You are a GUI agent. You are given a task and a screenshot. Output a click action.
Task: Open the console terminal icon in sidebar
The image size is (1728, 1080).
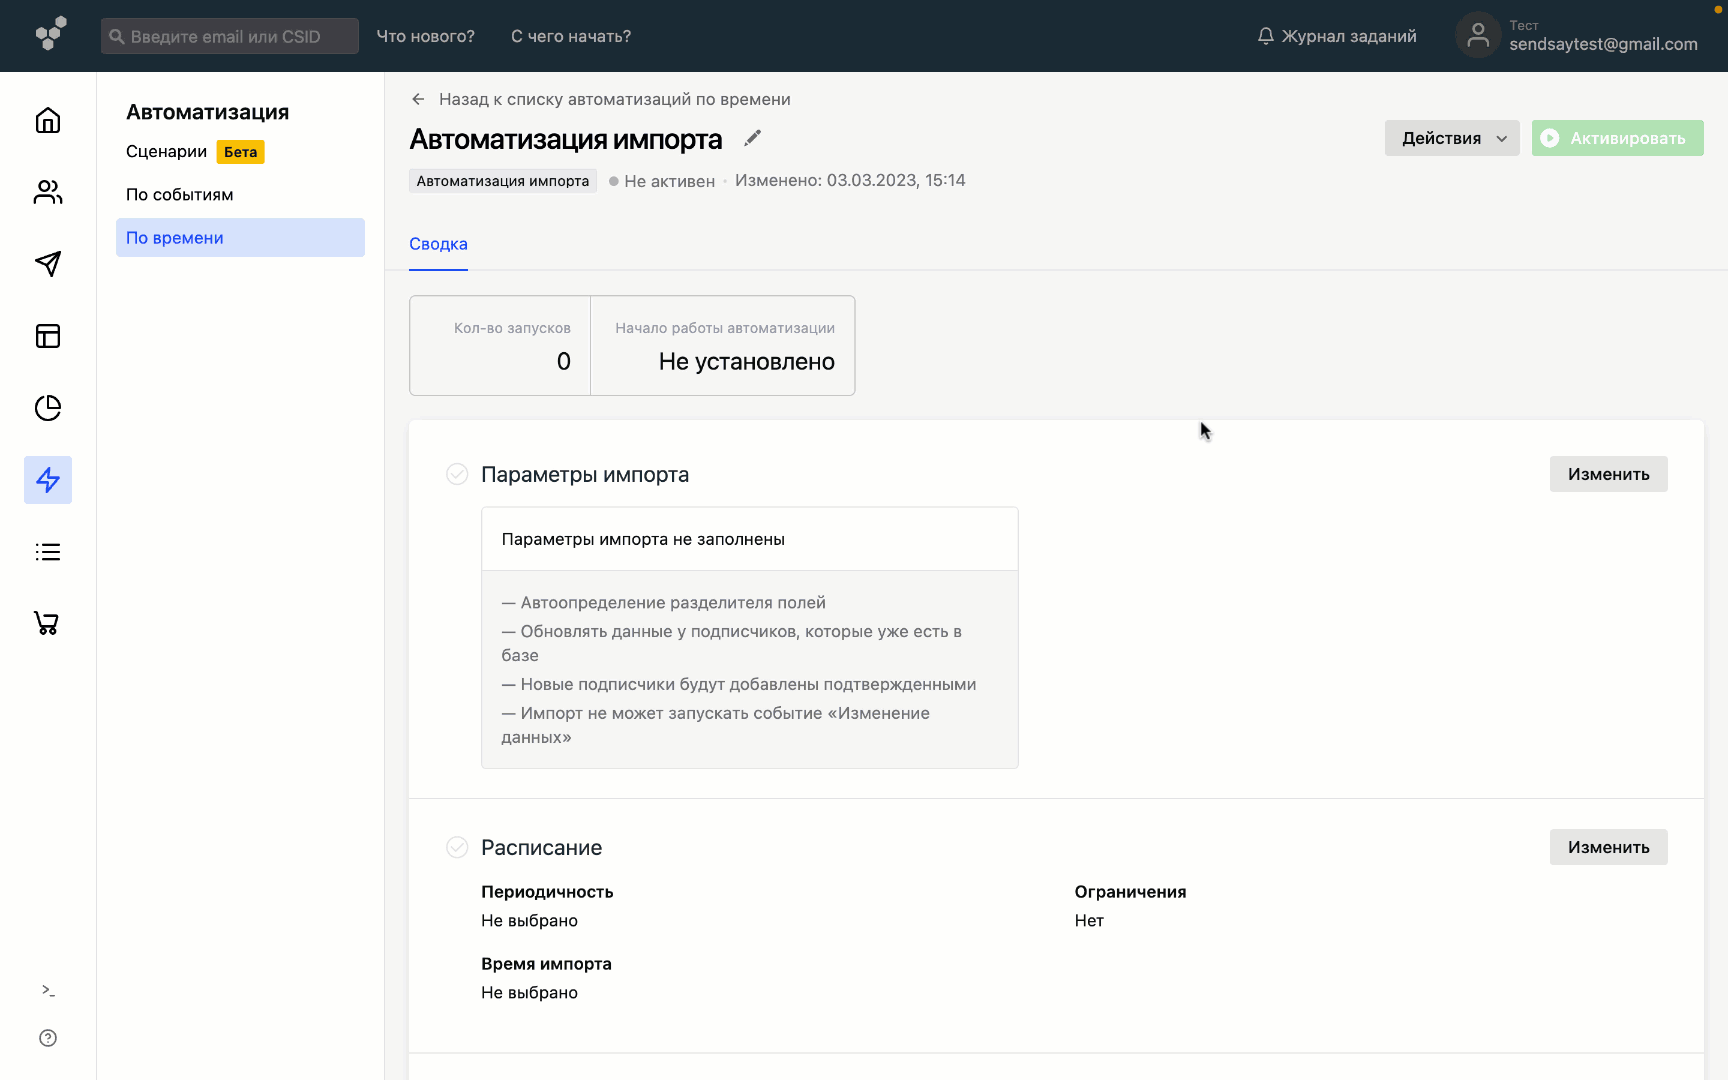coord(48,990)
